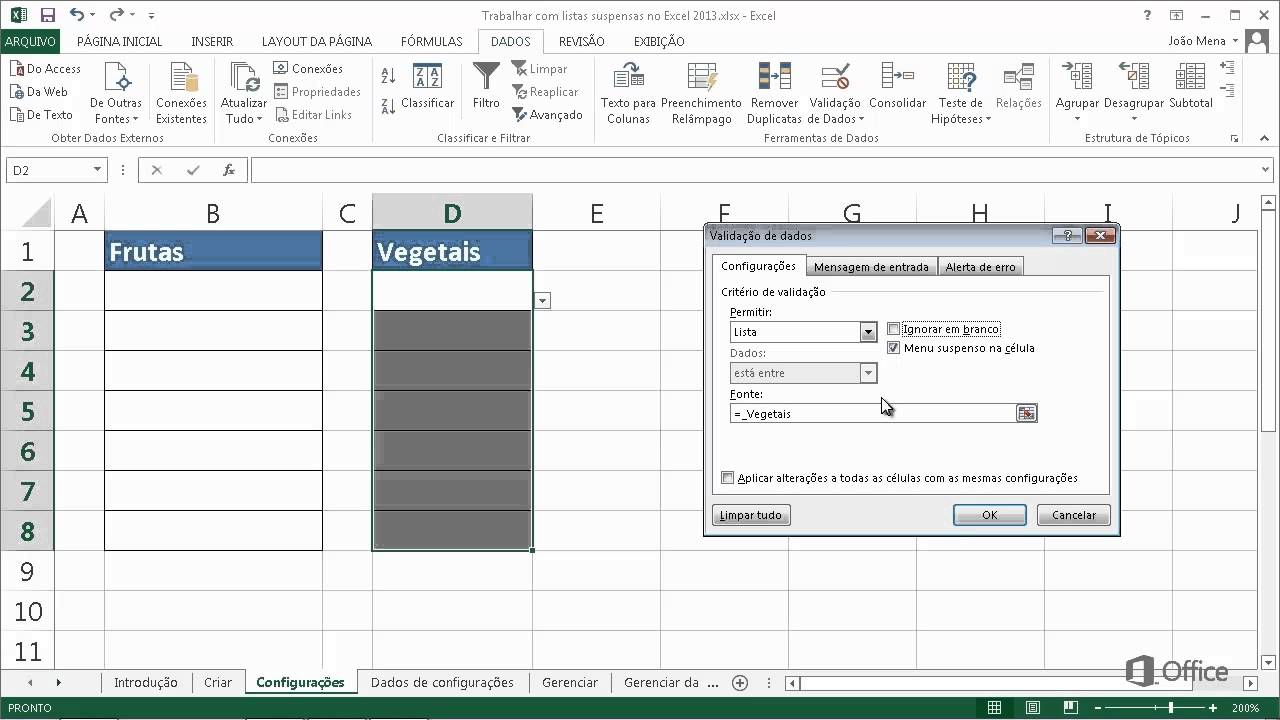Viewport: 1280px width, 720px height.
Task: Adjust the zoom slider handle
Action: pyautogui.click(x=1170, y=708)
